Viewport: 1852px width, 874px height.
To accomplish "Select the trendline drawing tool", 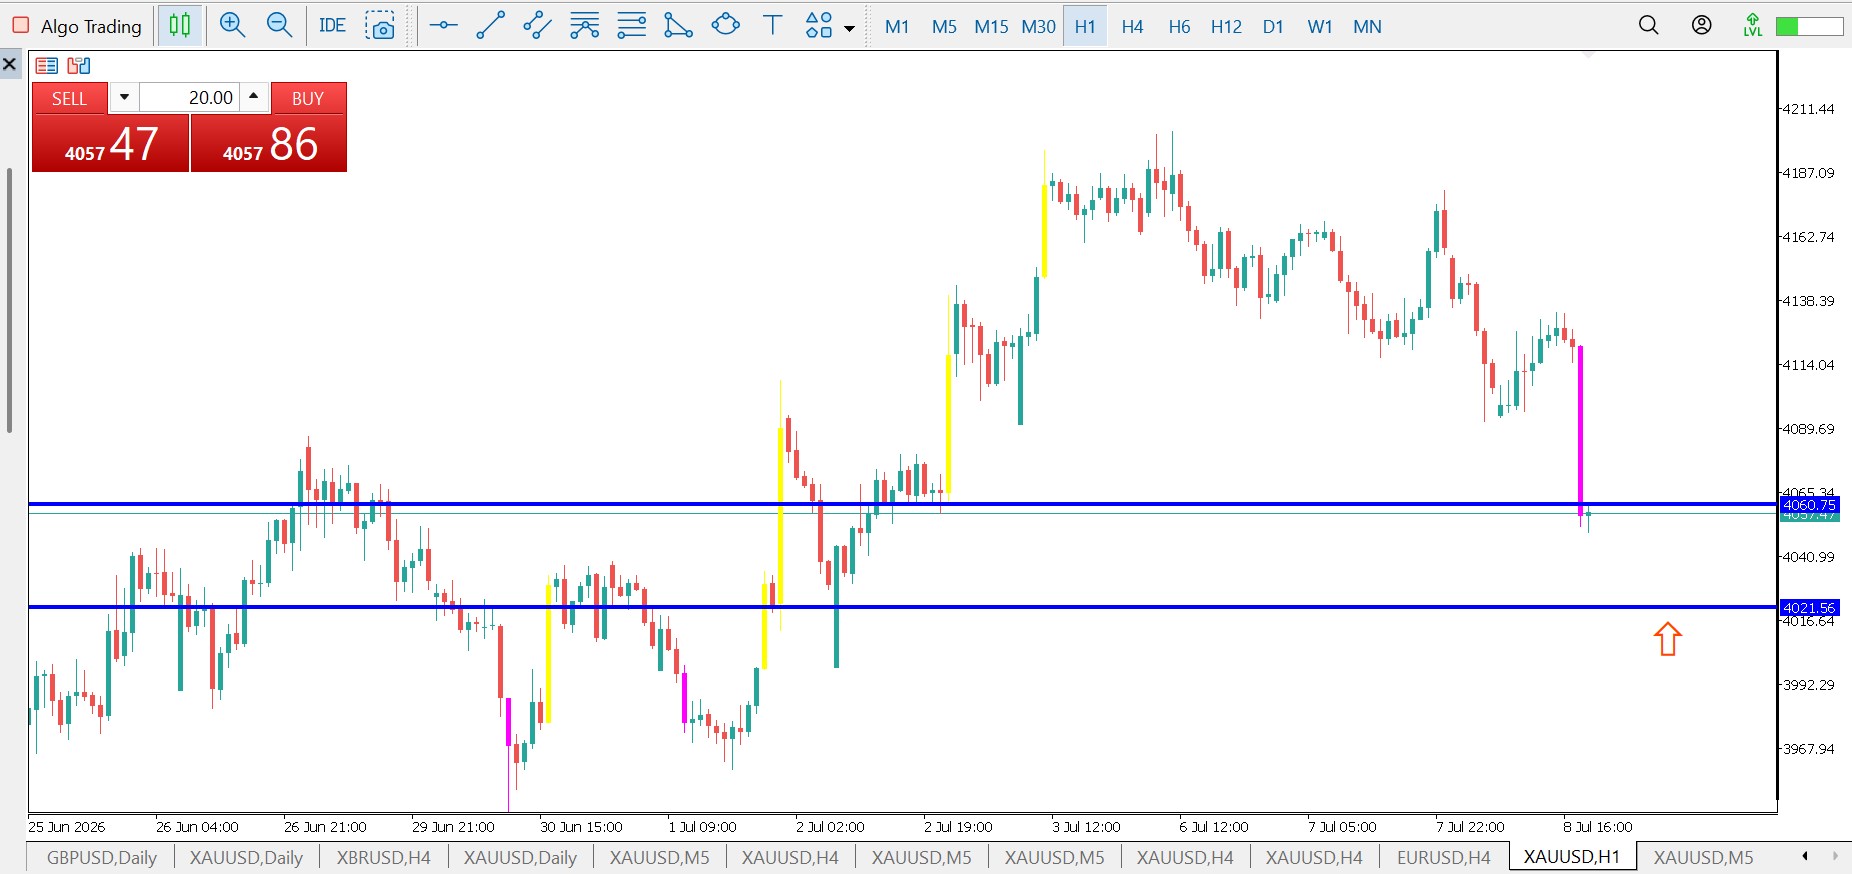I will tap(490, 26).
